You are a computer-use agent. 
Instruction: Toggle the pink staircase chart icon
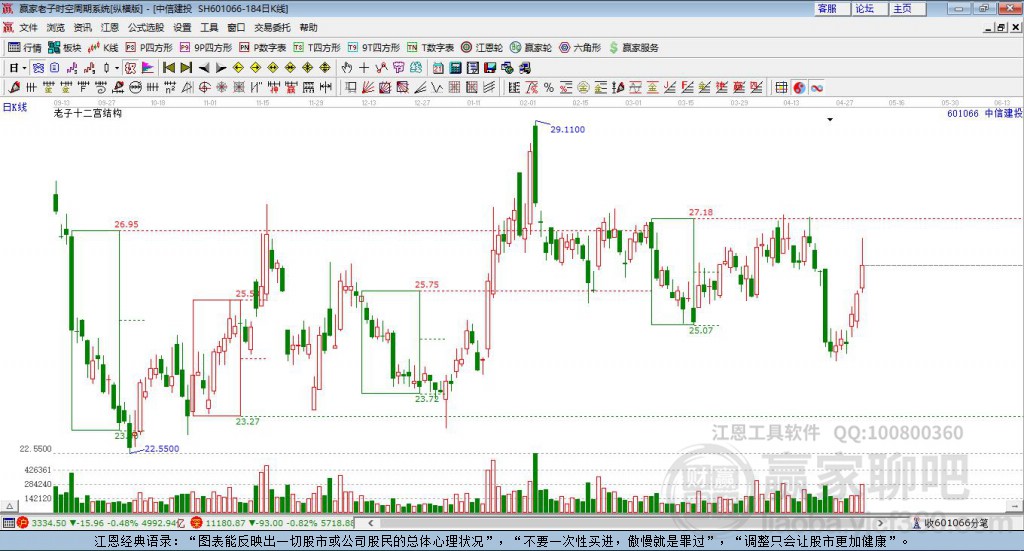click(72, 68)
